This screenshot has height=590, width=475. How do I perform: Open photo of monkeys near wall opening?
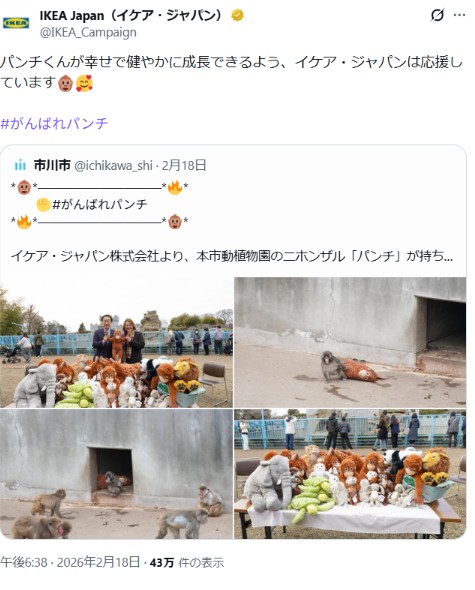116,474
